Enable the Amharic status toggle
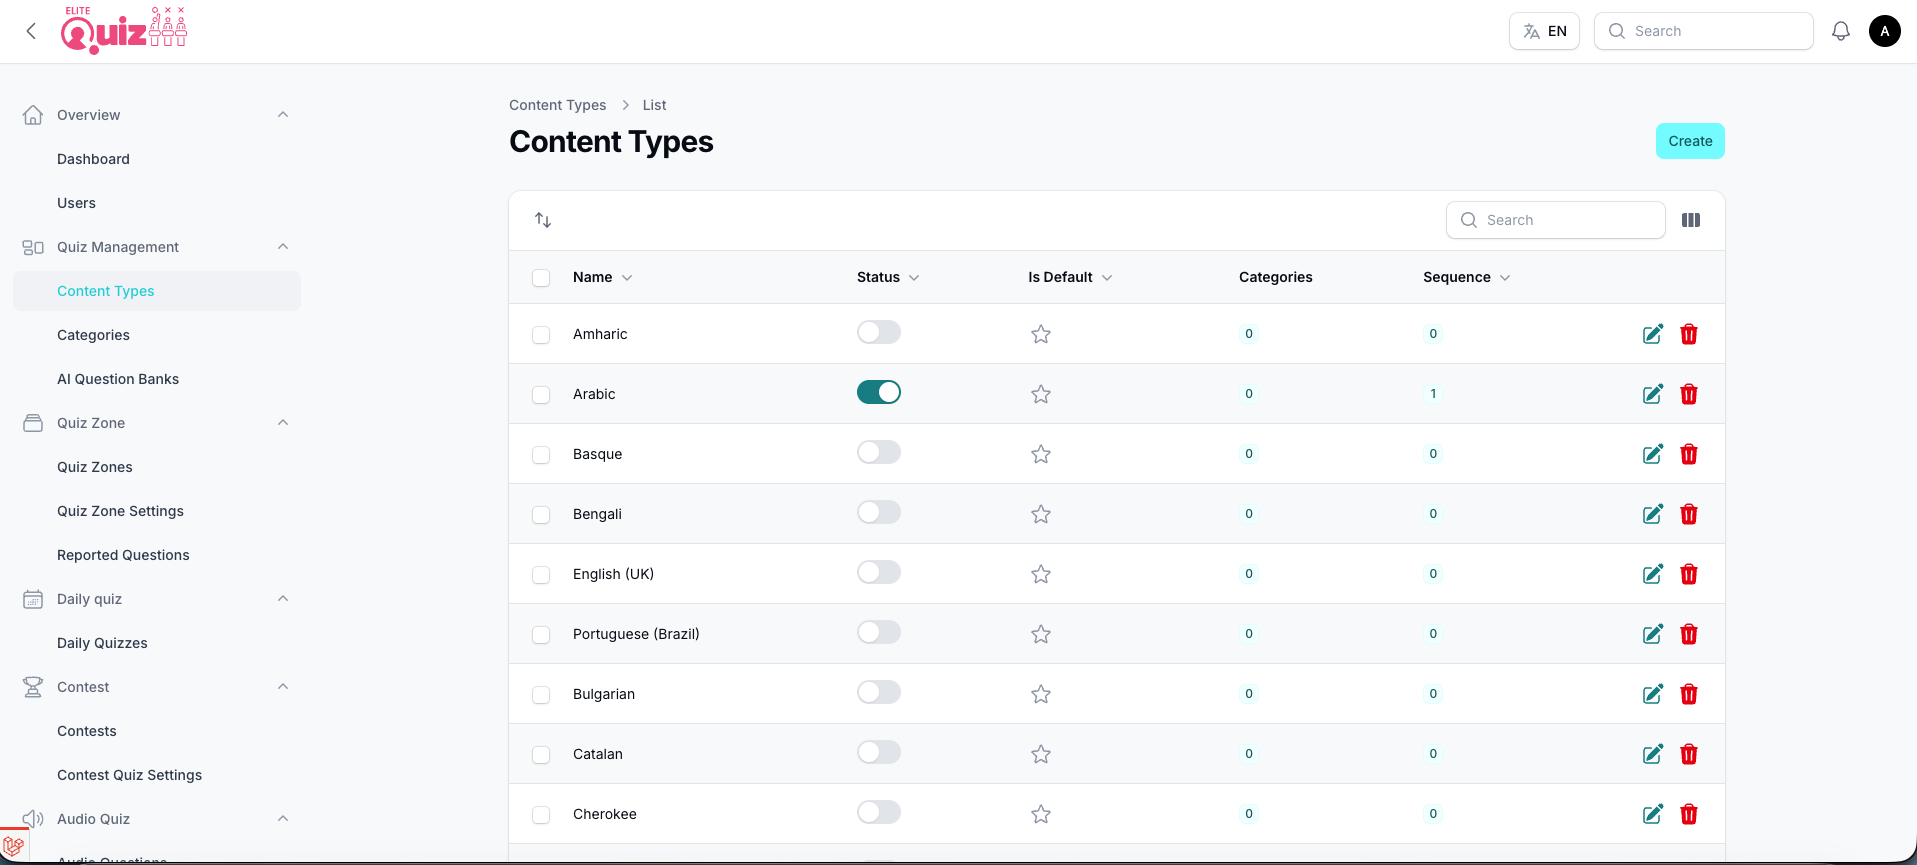 [x=879, y=332]
